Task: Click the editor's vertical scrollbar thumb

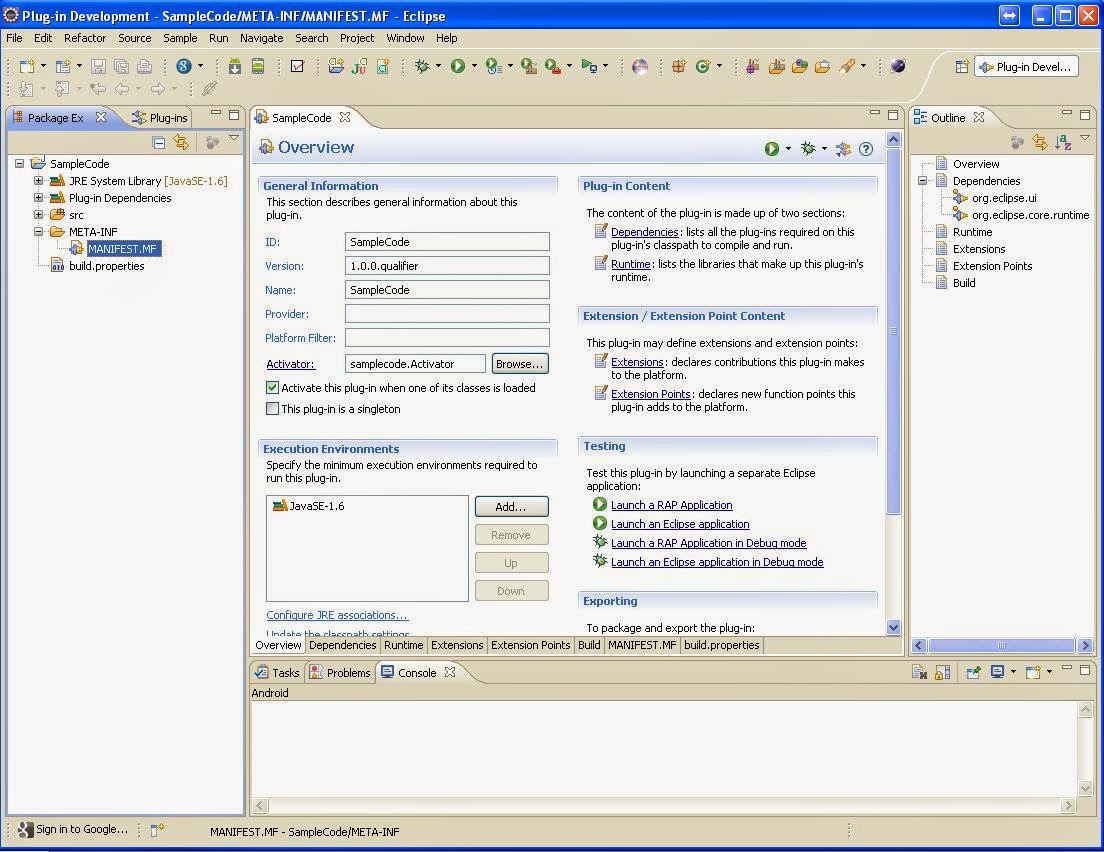Action: pyautogui.click(x=893, y=332)
